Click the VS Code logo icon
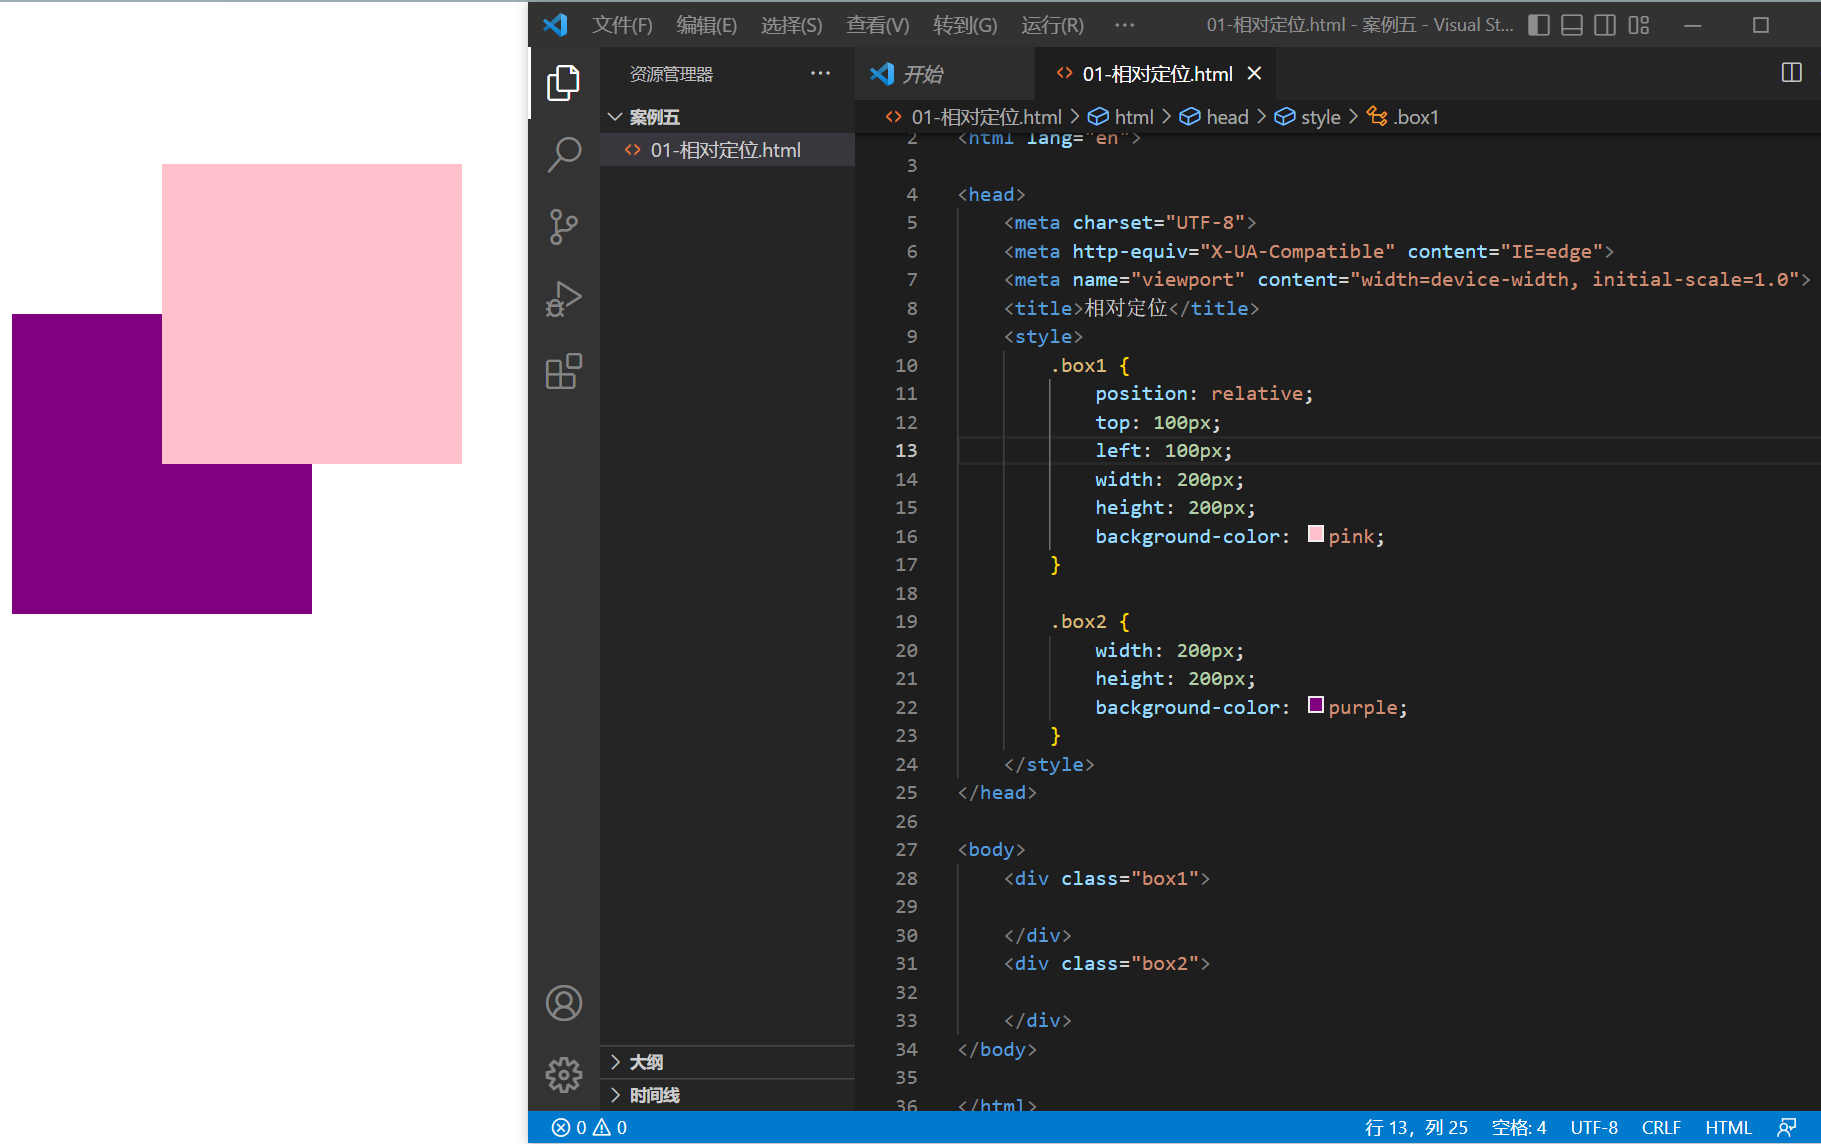This screenshot has height=1144, width=1821. point(555,25)
